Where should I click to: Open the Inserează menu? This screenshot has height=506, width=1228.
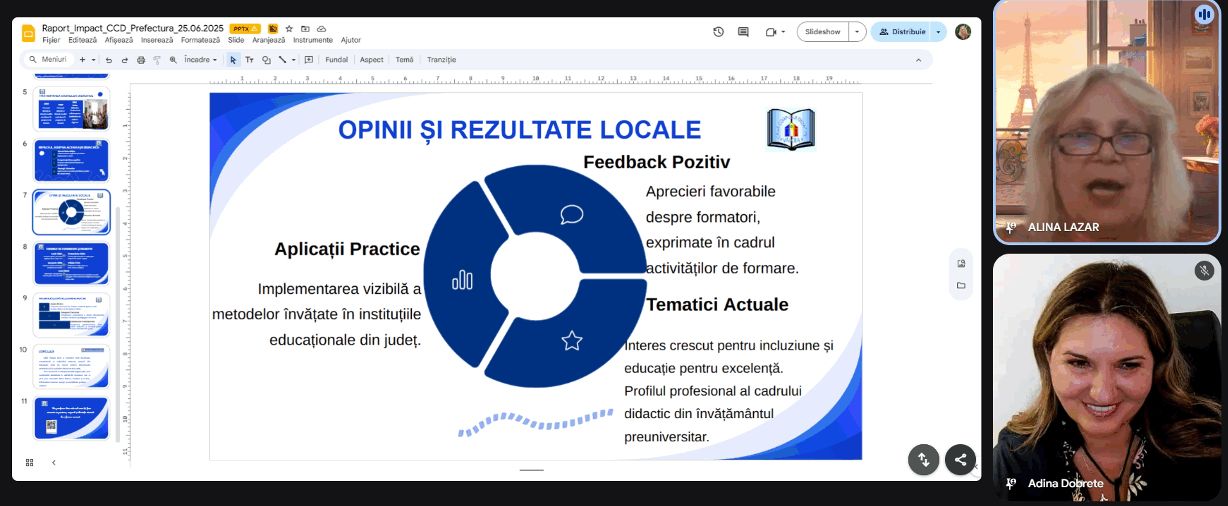tap(157, 40)
